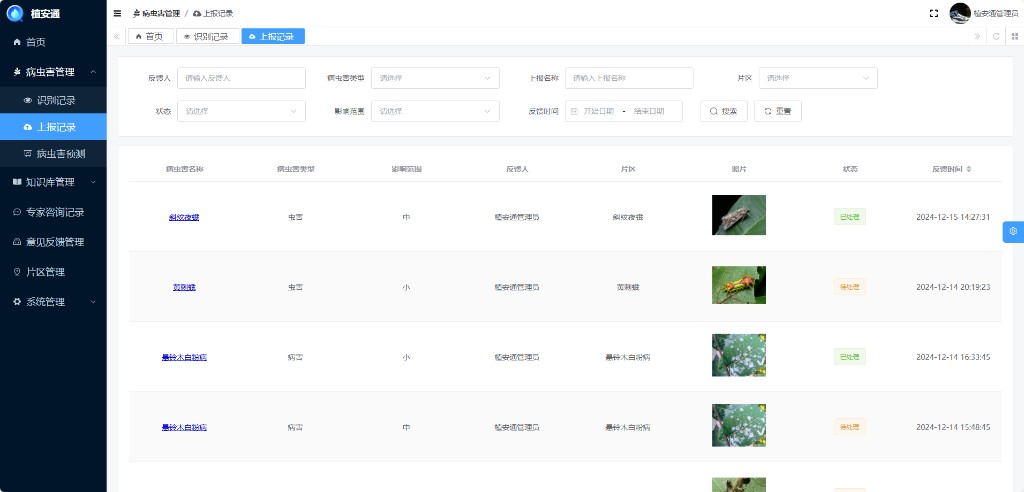Image resolution: width=1024 pixels, height=492 pixels.
Task: Open the 茶刺蛾 record link
Action: click(184, 287)
